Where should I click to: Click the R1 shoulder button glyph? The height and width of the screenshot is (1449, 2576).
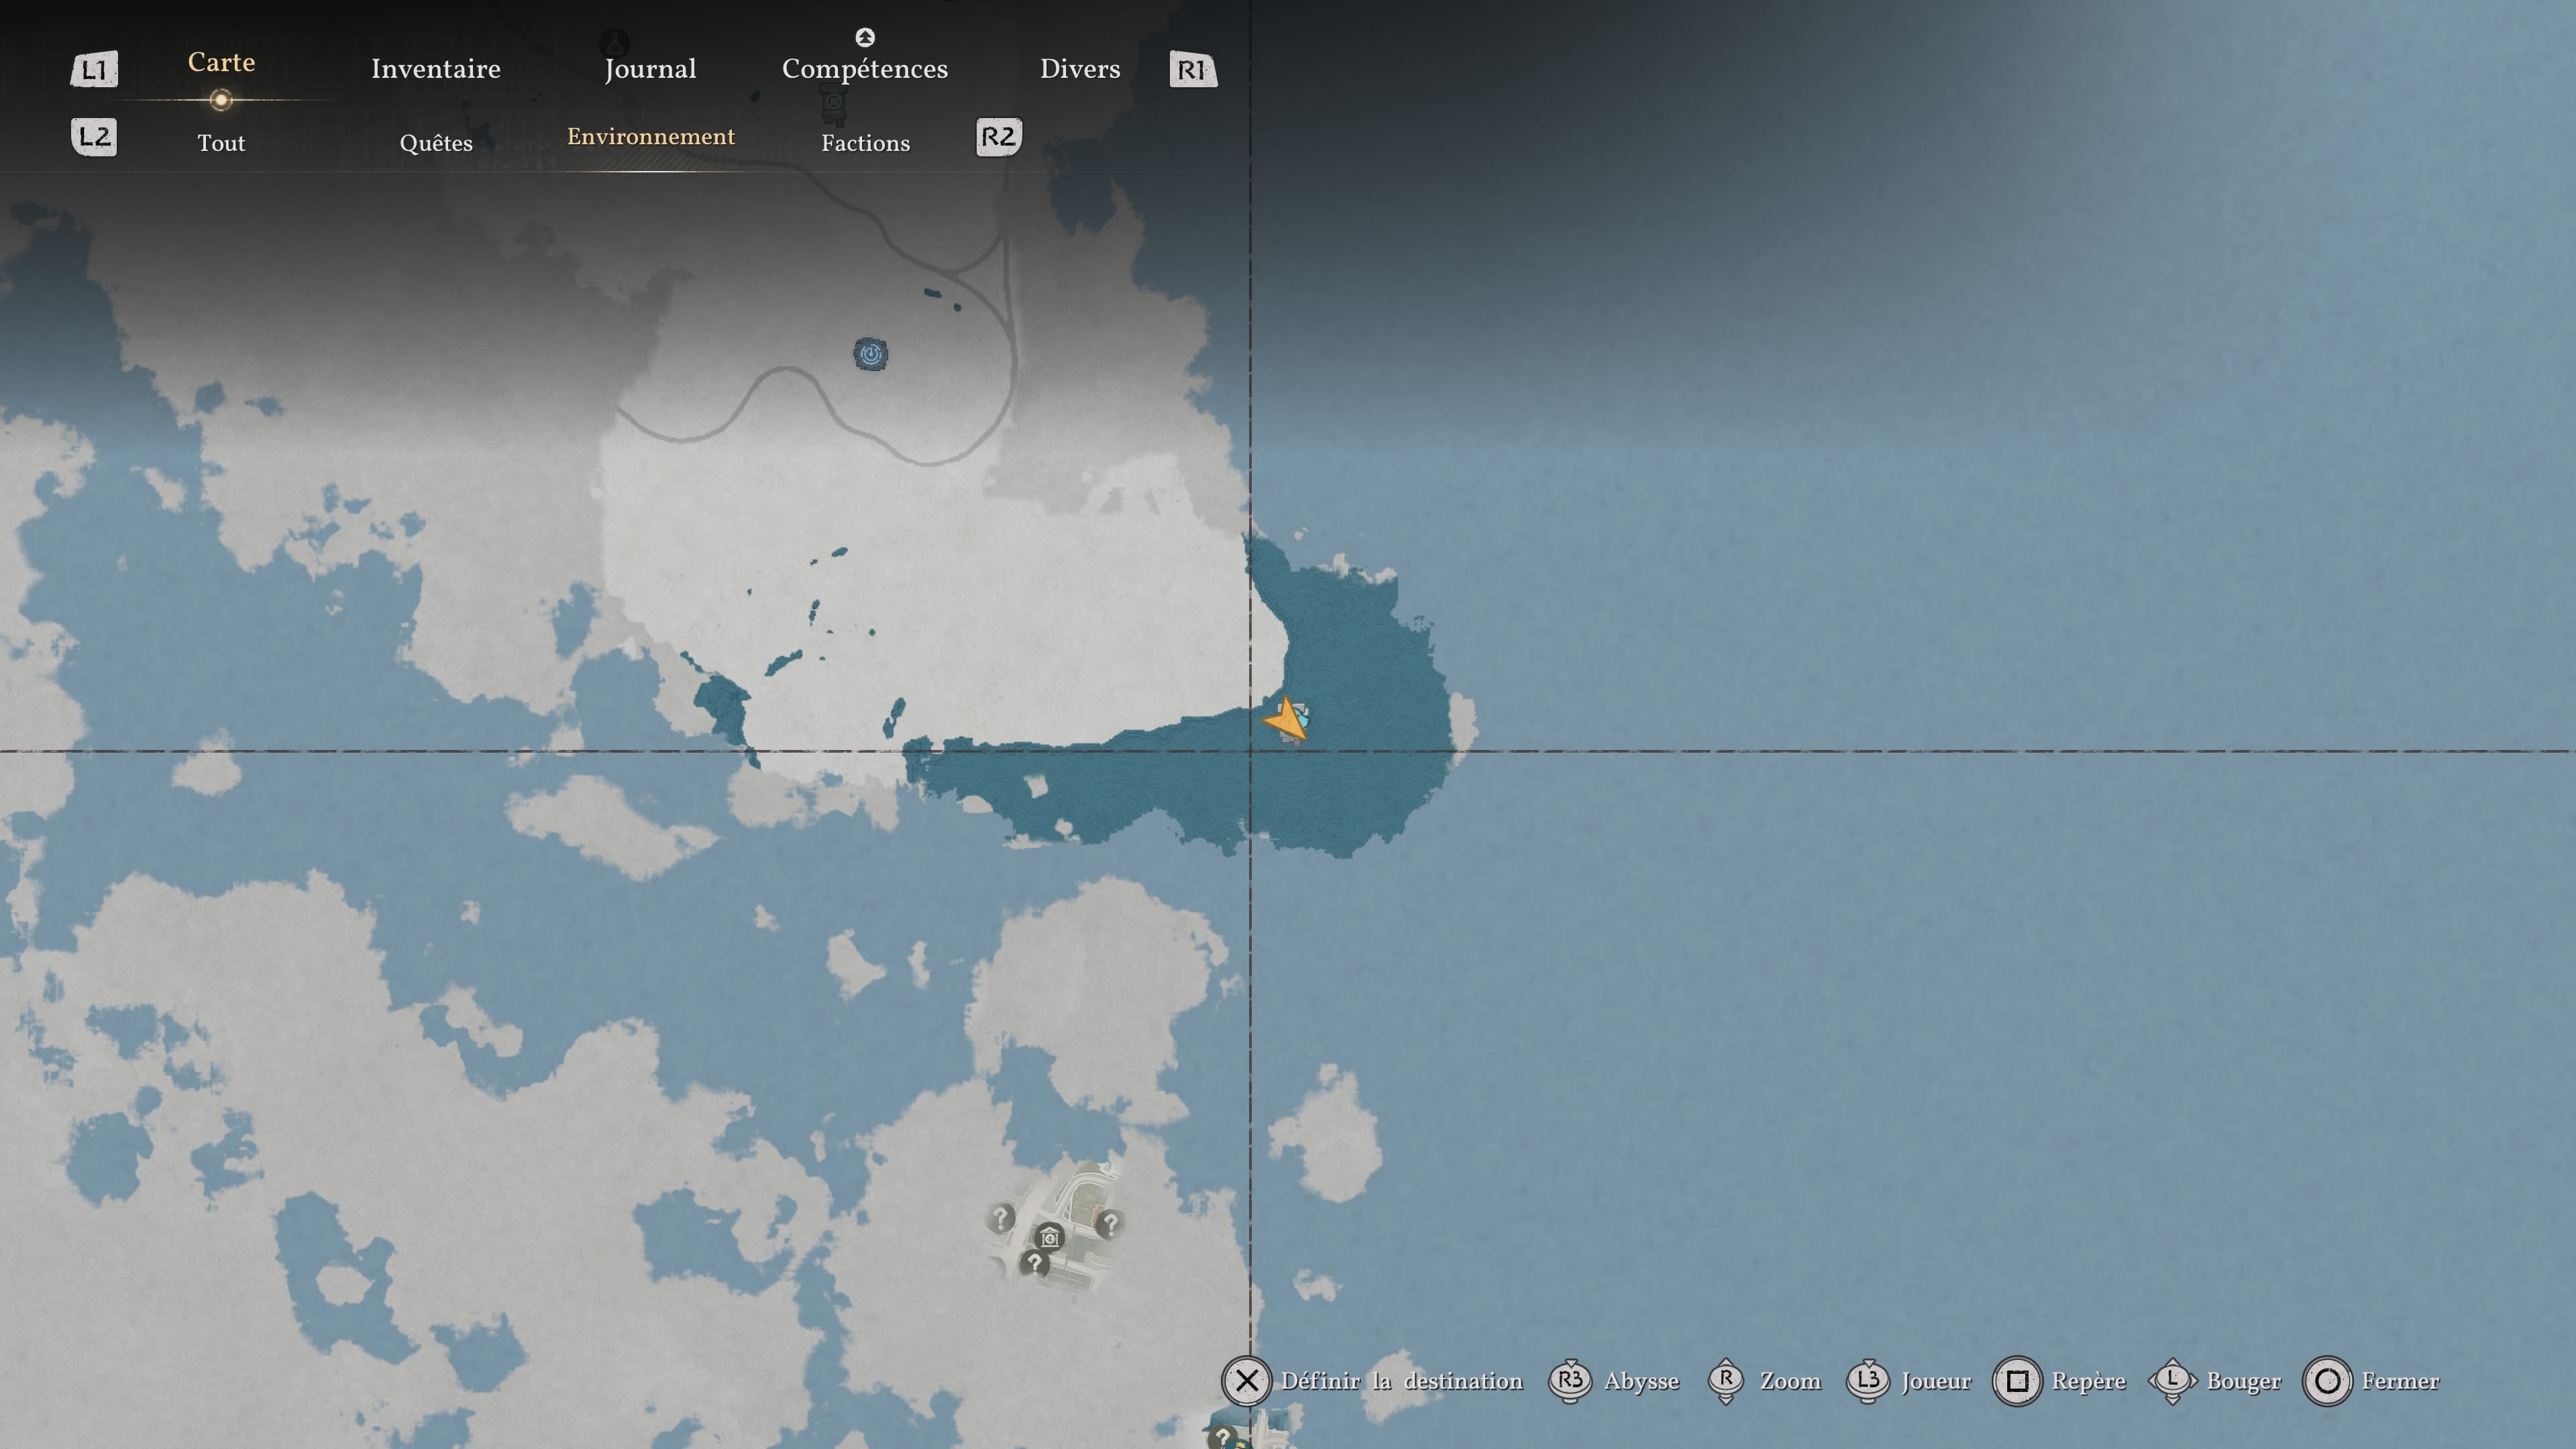[1193, 70]
